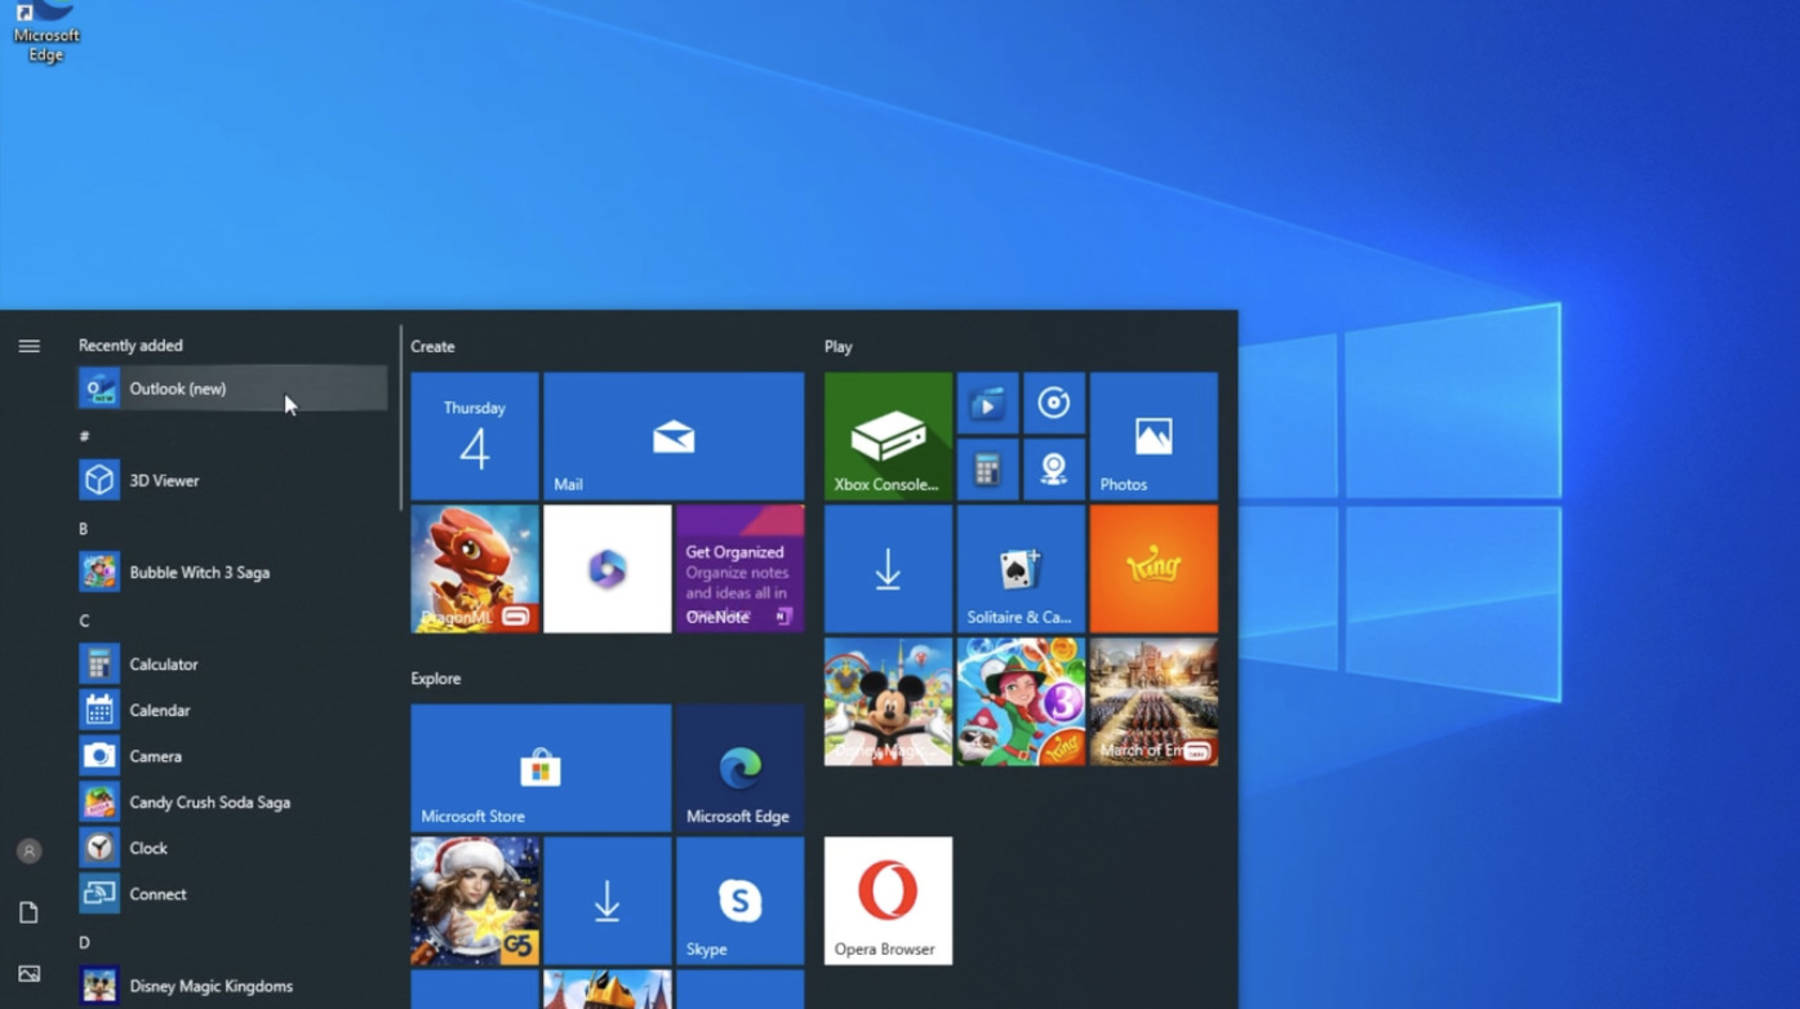Open the DragonML game tile
Viewport: 1800px width, 1009px height.
click(475, 569)
